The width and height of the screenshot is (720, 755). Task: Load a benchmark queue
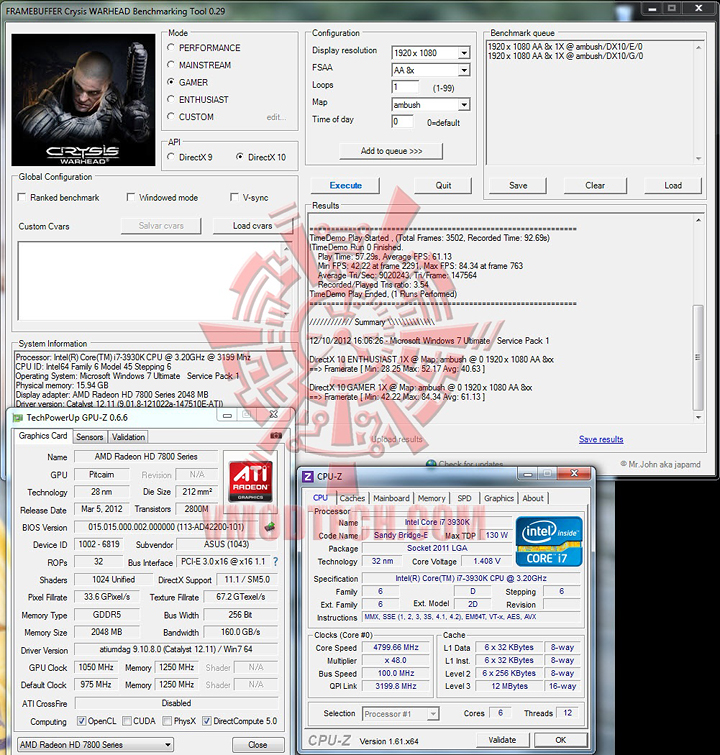click(673, 185)
